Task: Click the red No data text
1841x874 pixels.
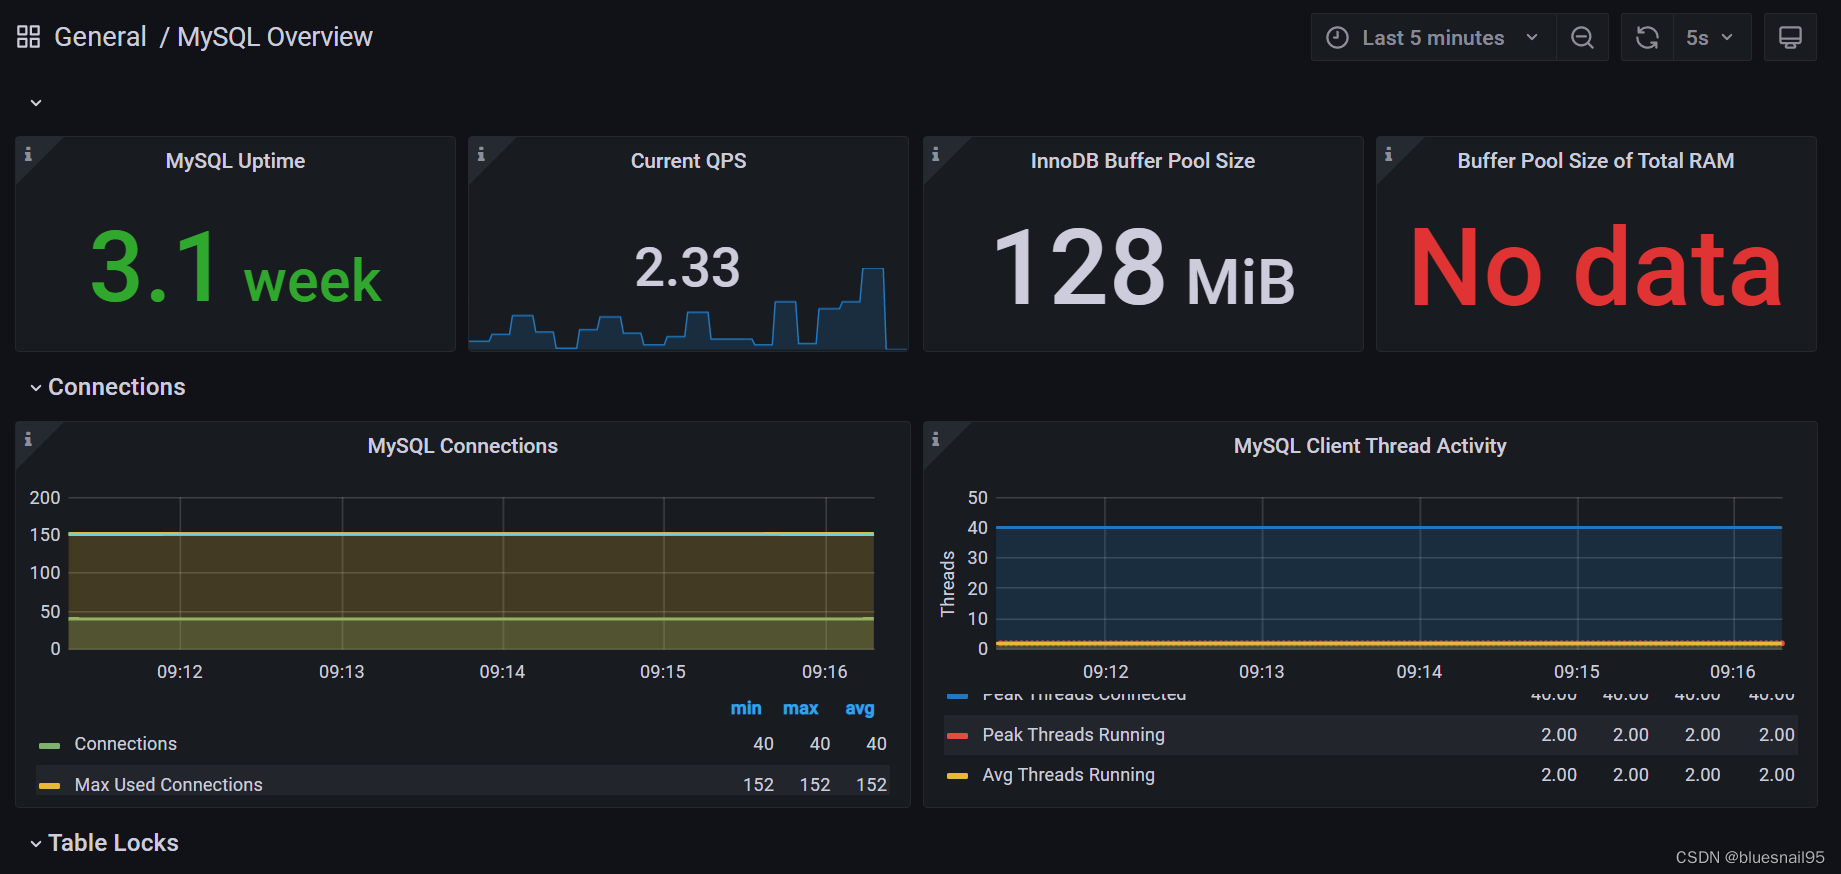Action: (1596, 268)
